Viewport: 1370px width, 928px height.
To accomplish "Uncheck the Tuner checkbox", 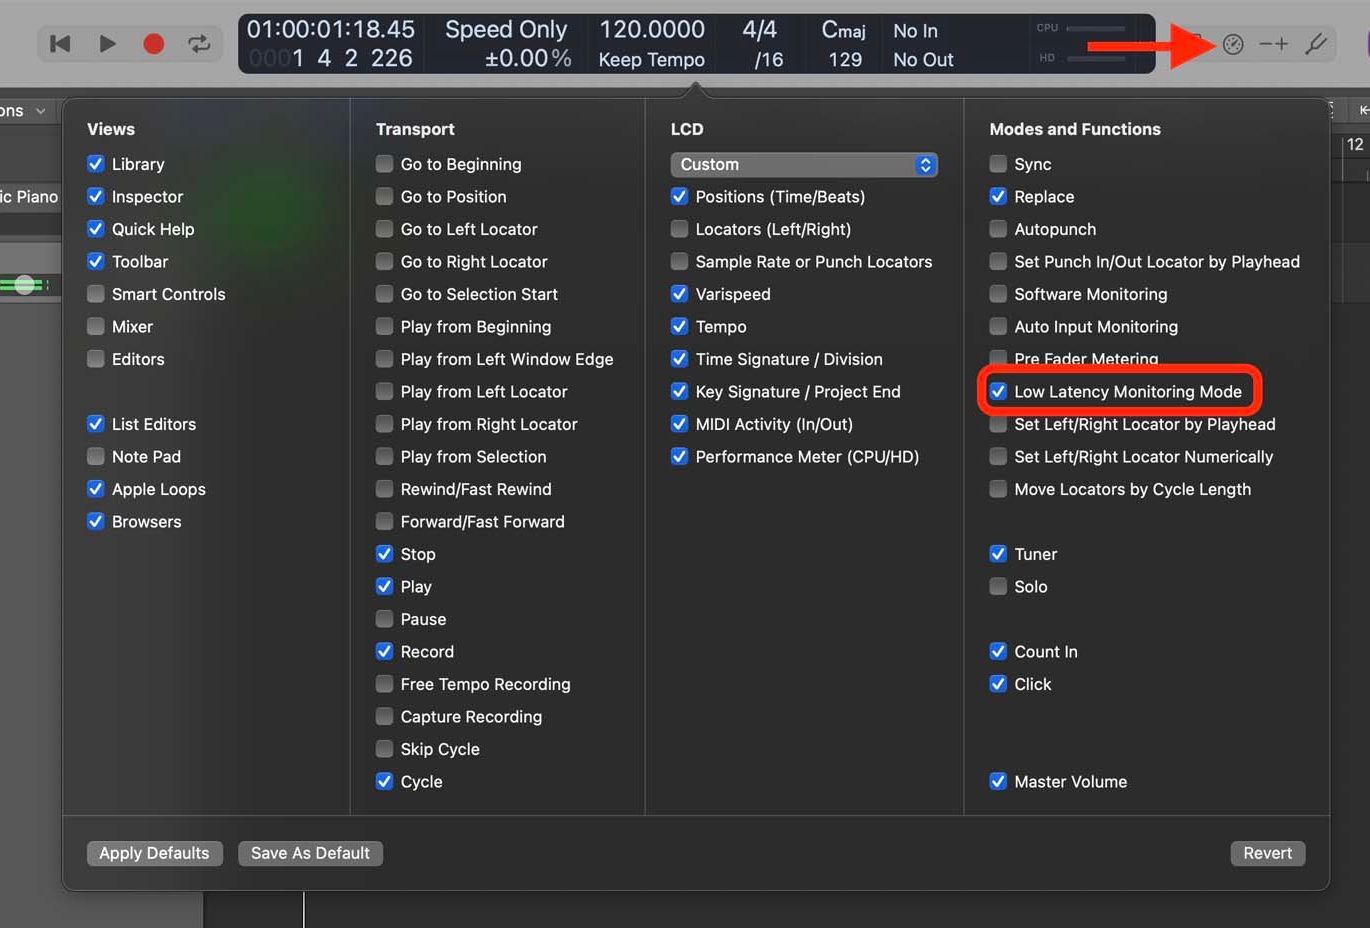I will pyautogui.click(x=998, y=554).
